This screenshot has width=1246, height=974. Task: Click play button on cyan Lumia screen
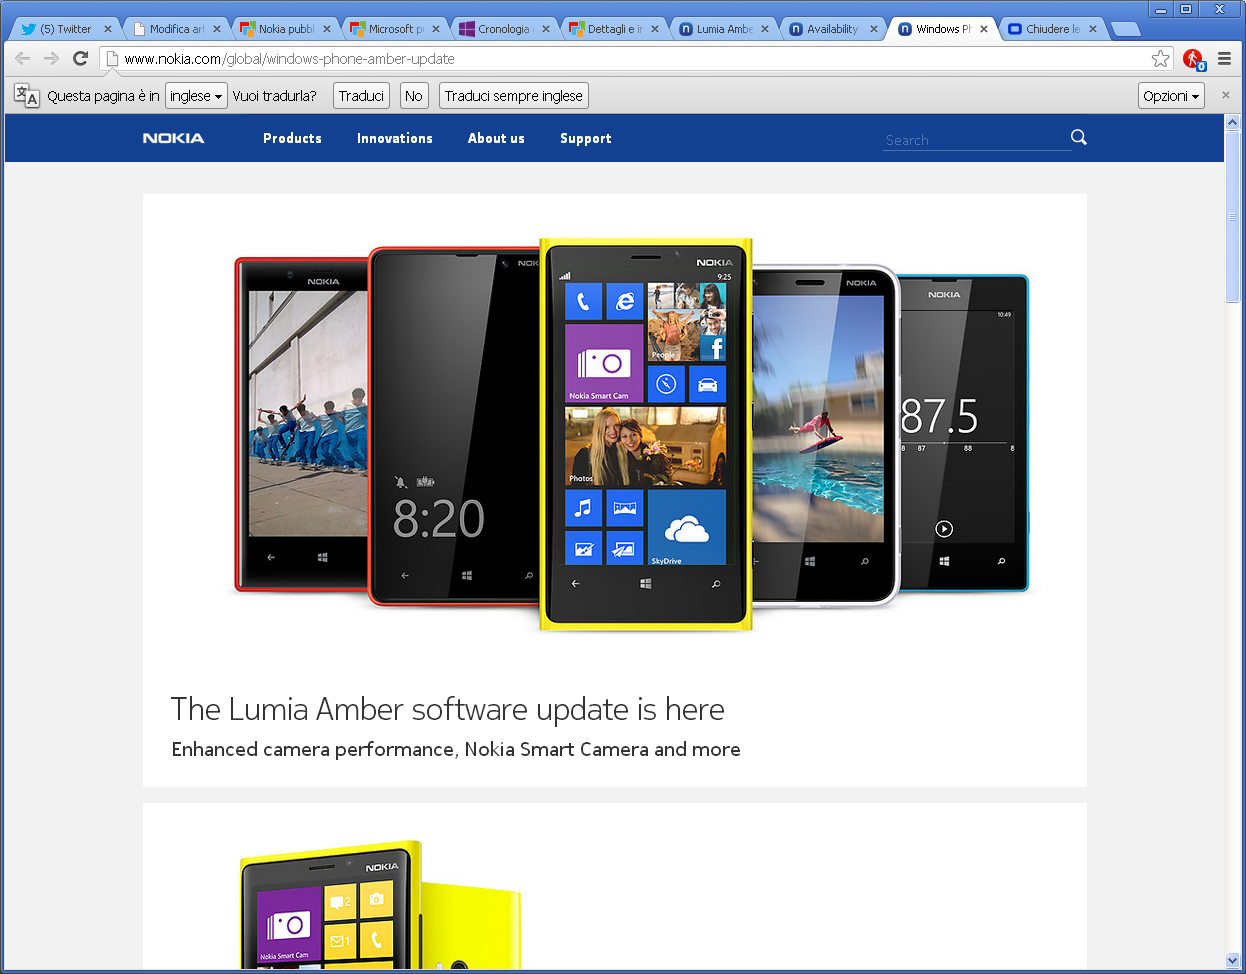coord(944,529)
